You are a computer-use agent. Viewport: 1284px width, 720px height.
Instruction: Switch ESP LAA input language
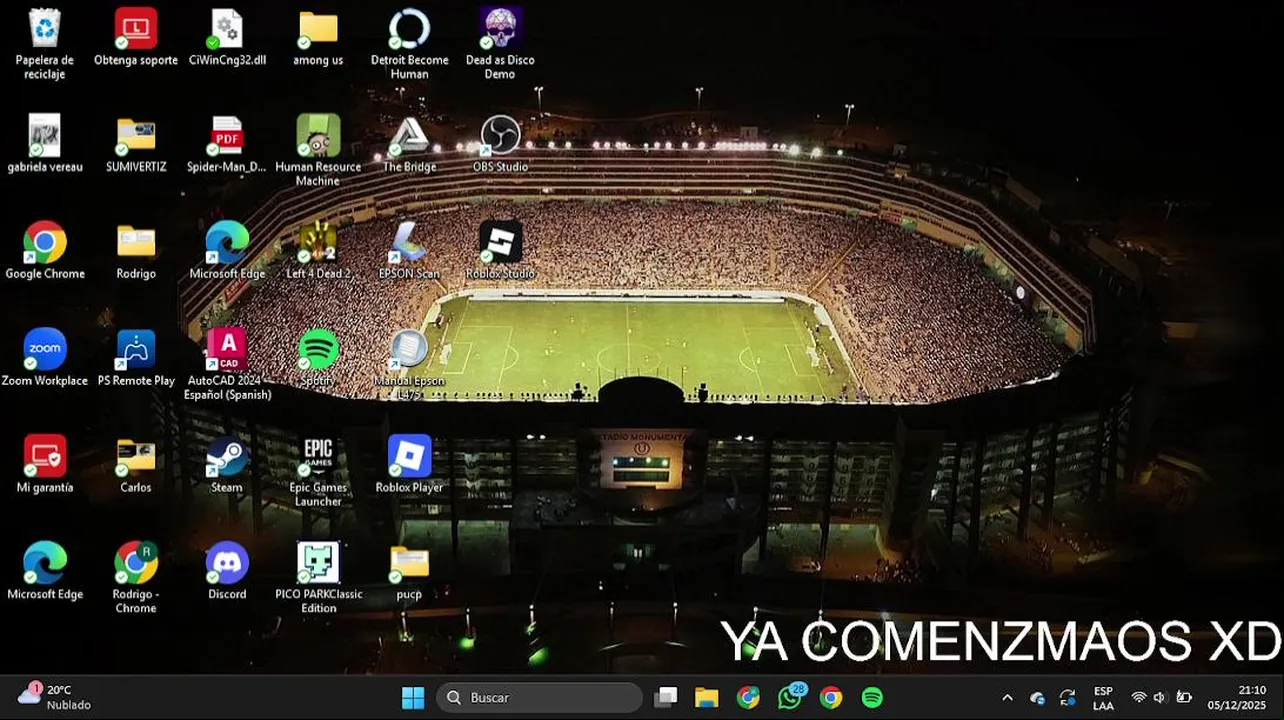(x=1103, y=698)
